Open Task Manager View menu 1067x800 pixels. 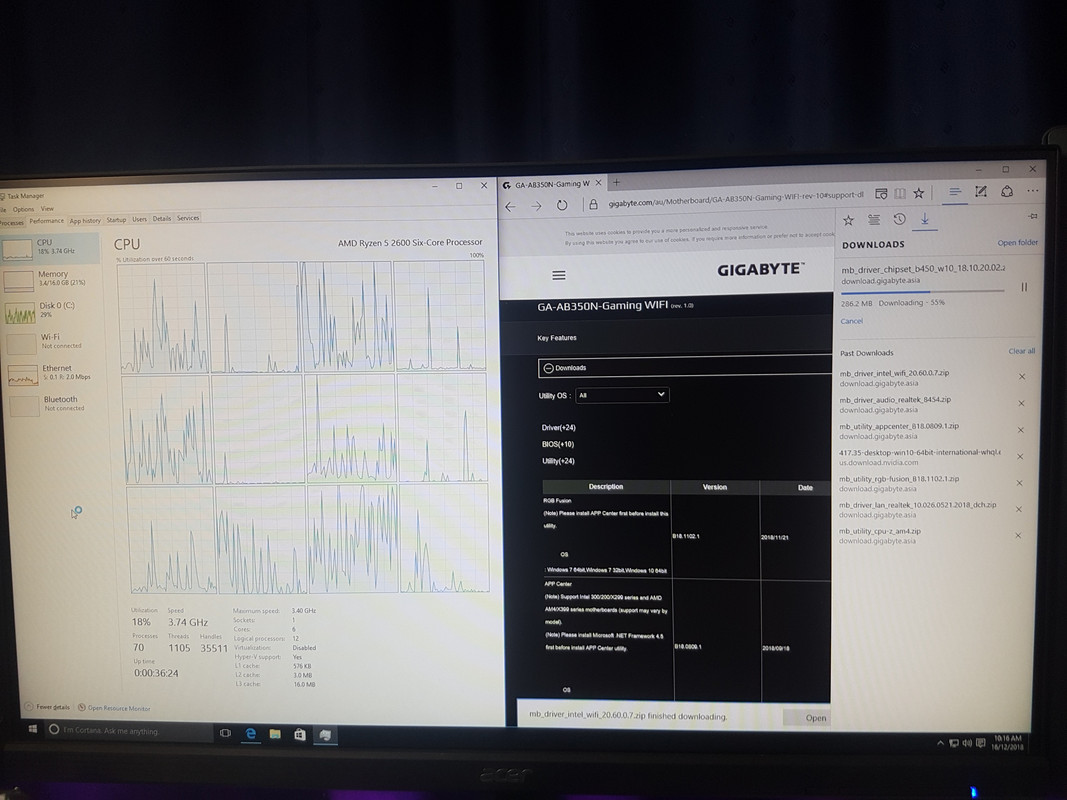tap(47, 209)
